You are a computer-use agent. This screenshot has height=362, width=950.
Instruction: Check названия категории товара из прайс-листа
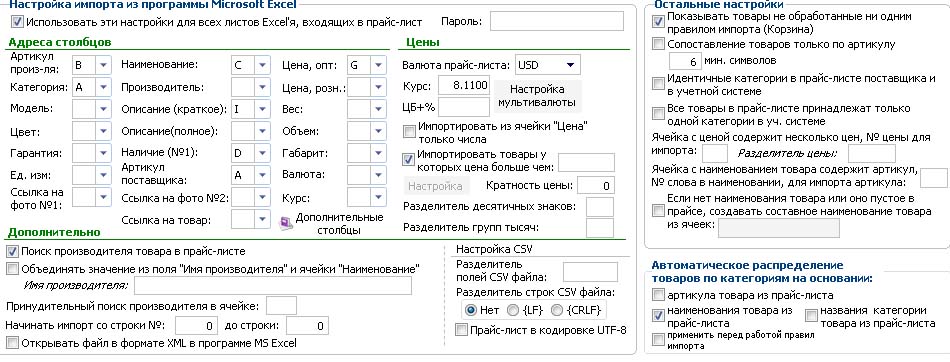pos(811,316)
